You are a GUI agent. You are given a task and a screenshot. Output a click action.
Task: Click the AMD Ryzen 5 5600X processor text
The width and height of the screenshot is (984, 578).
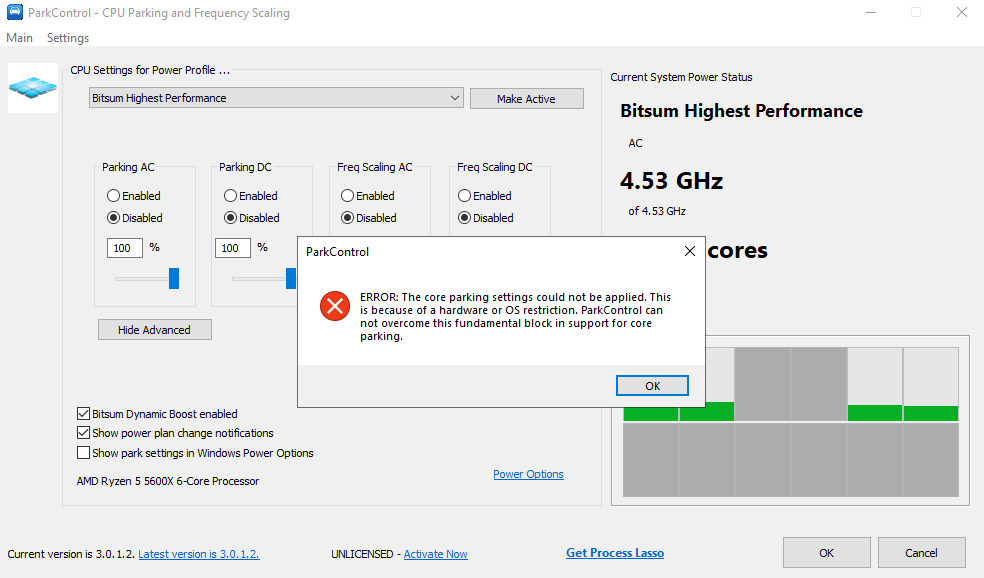click(168, 481)
